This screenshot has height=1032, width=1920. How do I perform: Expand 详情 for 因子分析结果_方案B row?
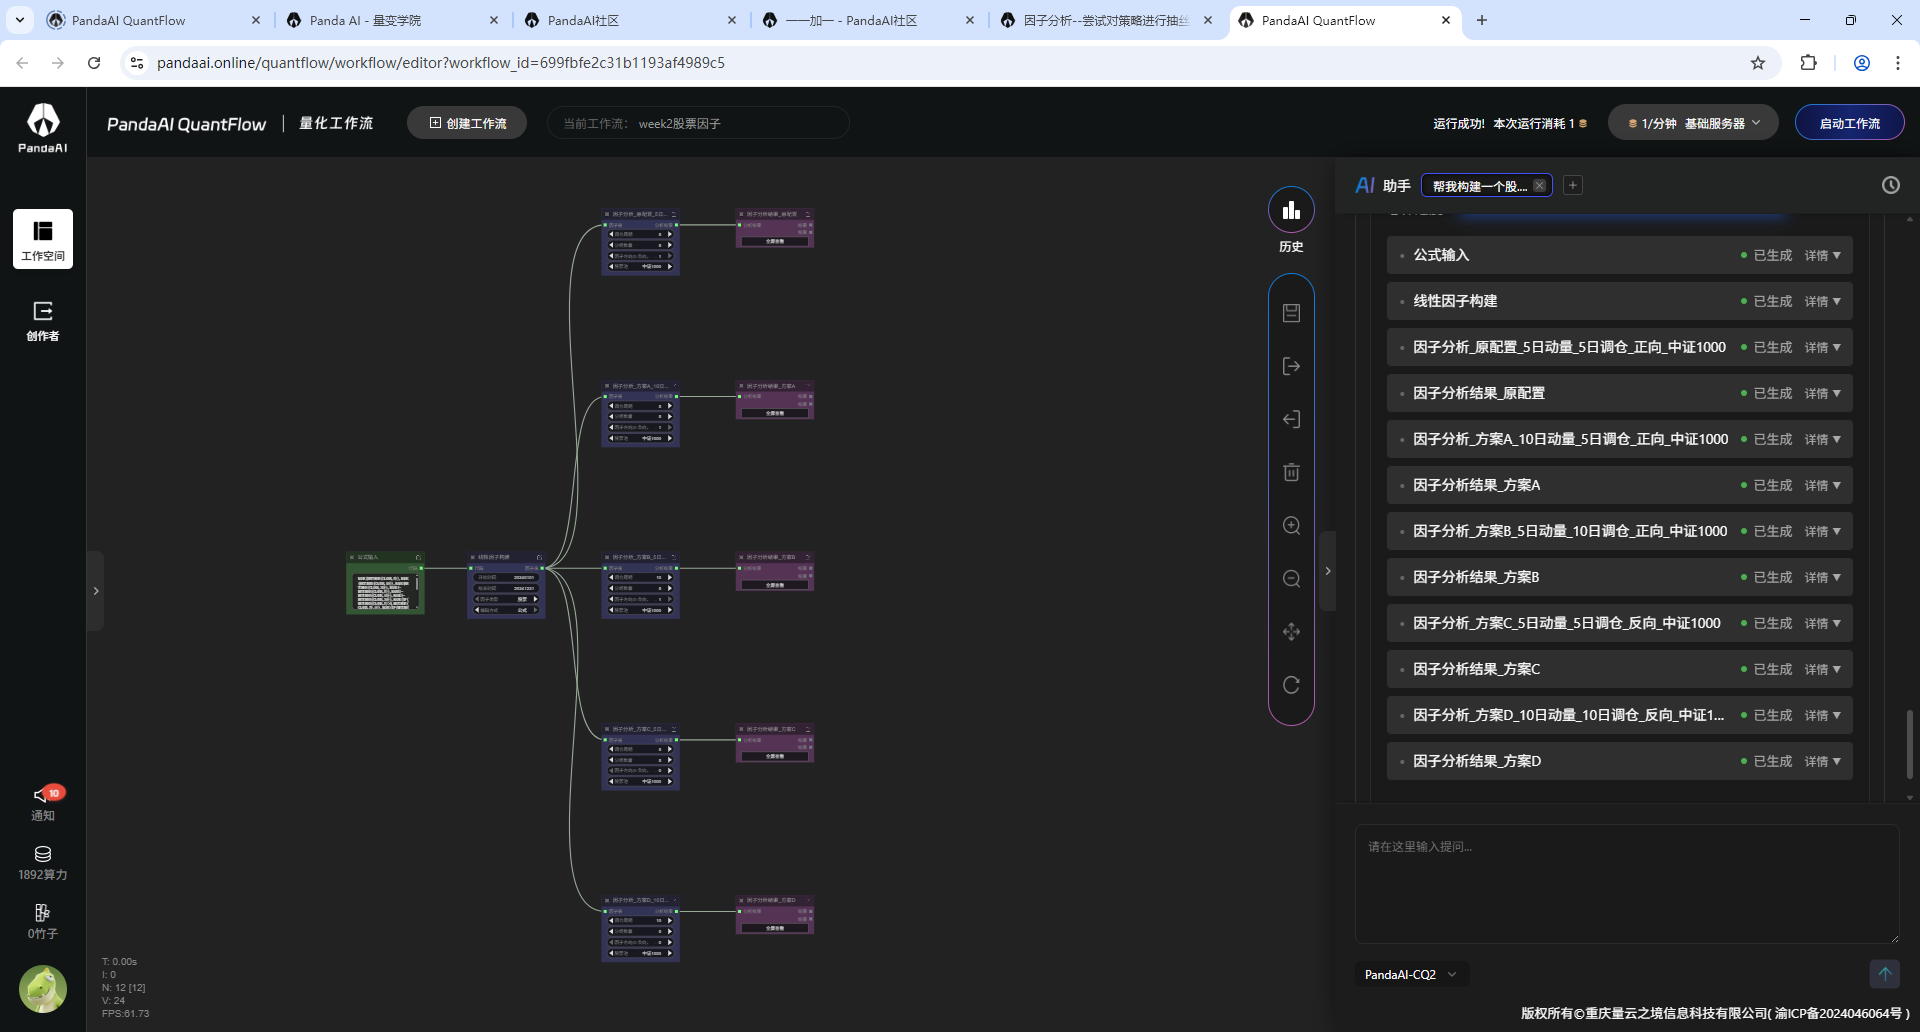[1822, 577]
